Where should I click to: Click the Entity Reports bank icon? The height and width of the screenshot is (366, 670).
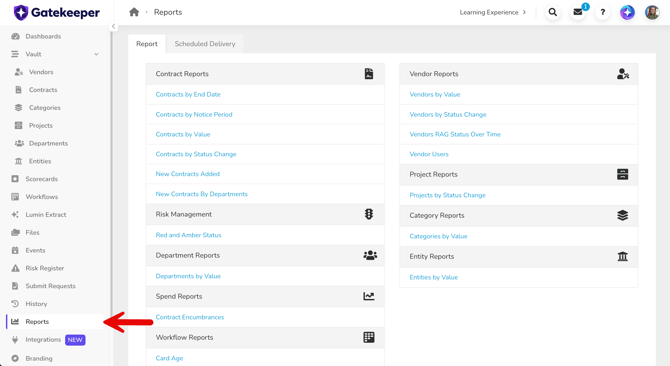coord(623,256)
